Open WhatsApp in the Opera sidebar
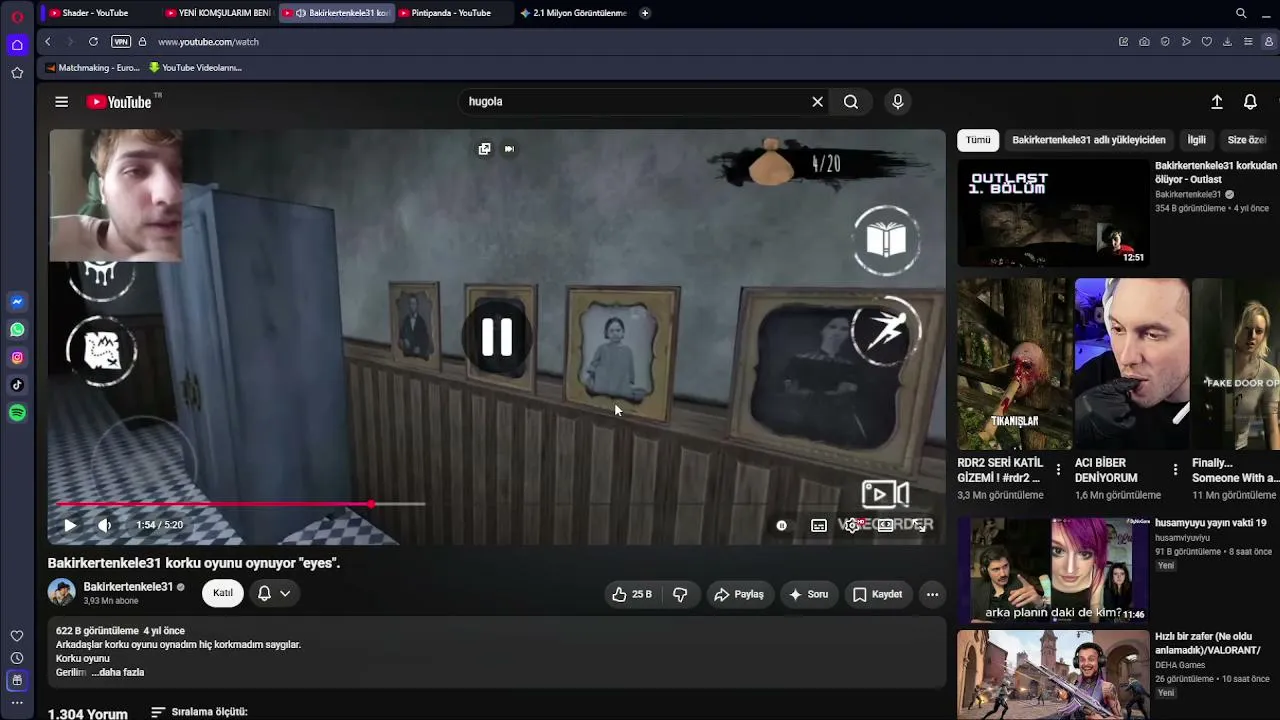Image resolution: width=1280 pixels, height=720 pixels. [x=17, y=330]
